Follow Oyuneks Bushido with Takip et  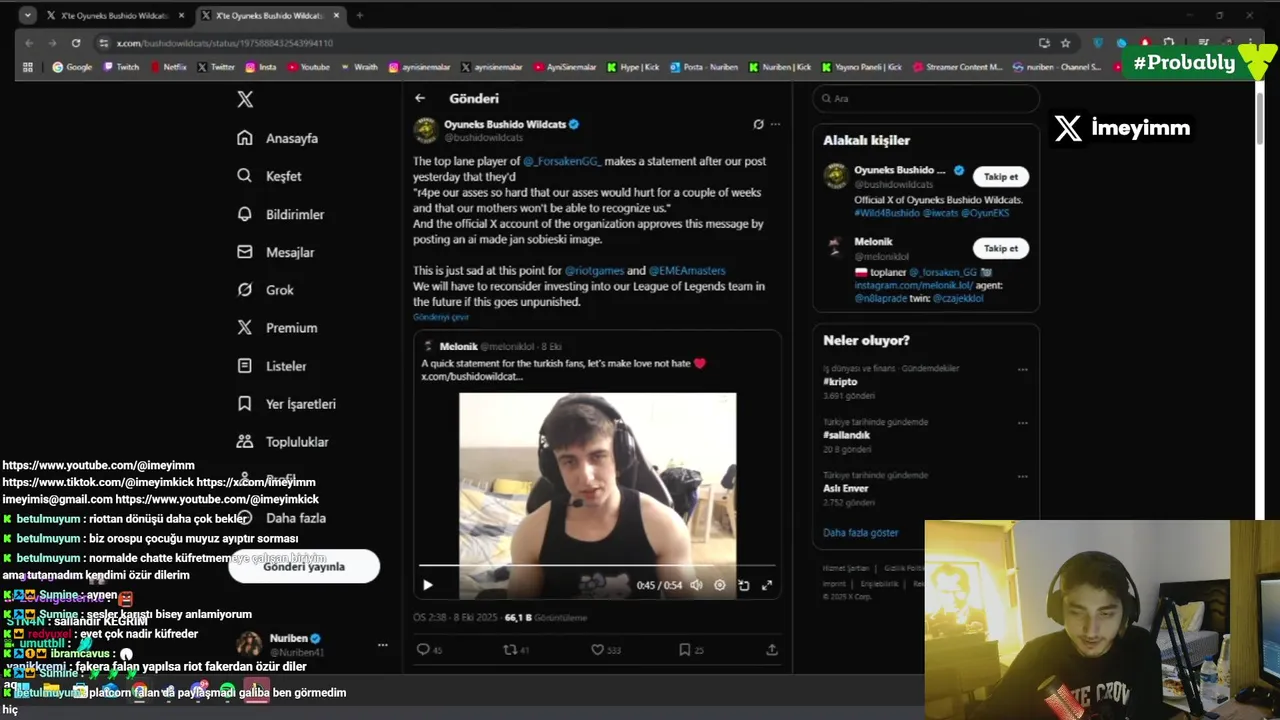[1000, 176]
